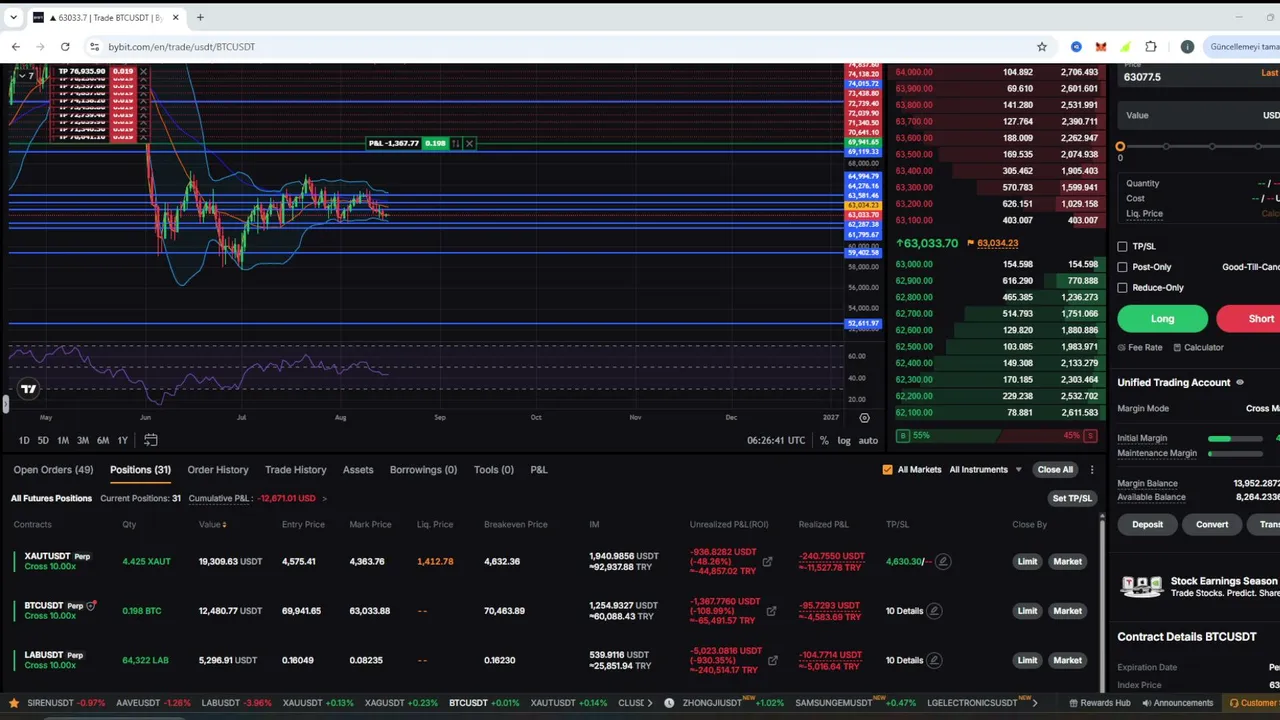Cancel the TP 76,935.90 order line

143,72
